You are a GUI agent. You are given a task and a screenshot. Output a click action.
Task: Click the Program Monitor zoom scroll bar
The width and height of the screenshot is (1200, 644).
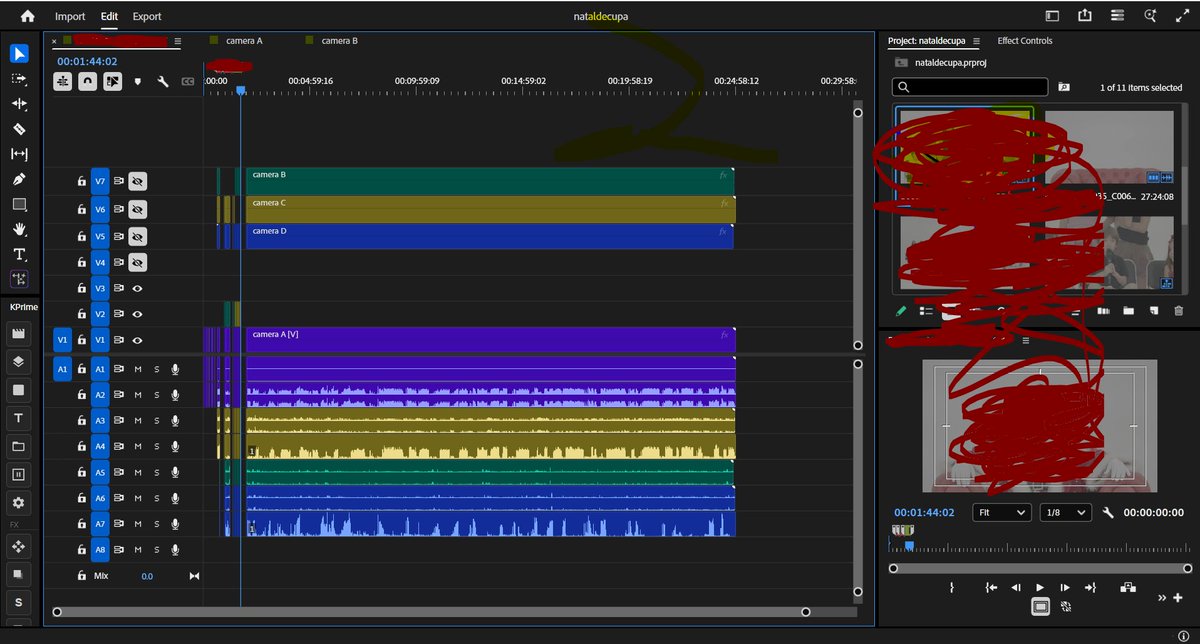pos(1040,568)
